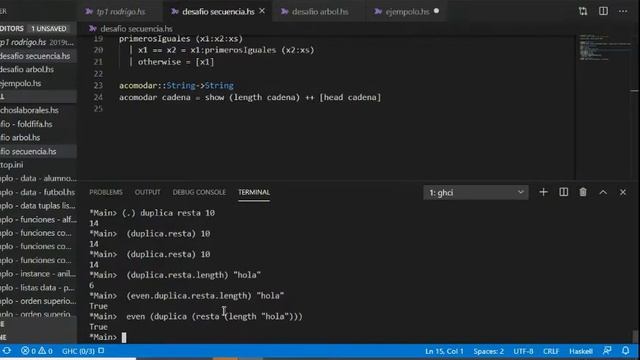Open the editor more actions menu
This screenshot has width=640, height=360.
623,11
